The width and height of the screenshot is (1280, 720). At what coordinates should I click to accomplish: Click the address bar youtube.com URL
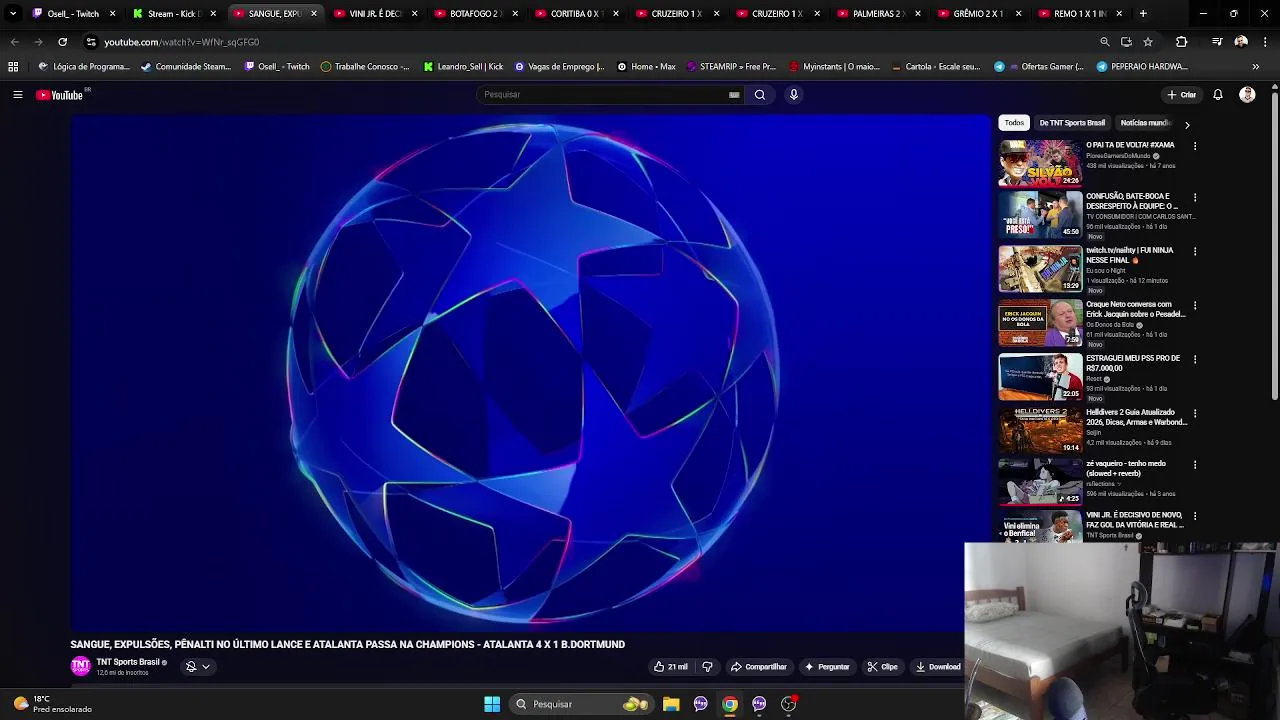coord(182,42)
